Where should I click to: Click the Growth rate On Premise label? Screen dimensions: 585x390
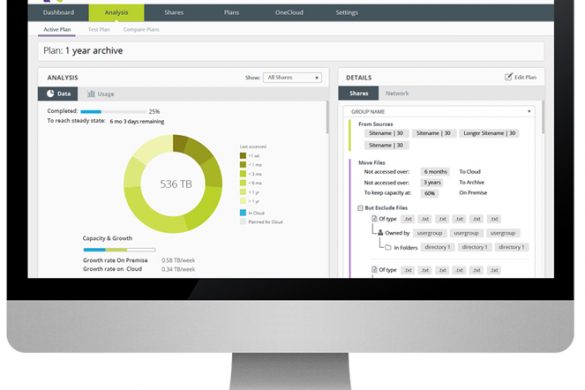[x=115, y=260]
